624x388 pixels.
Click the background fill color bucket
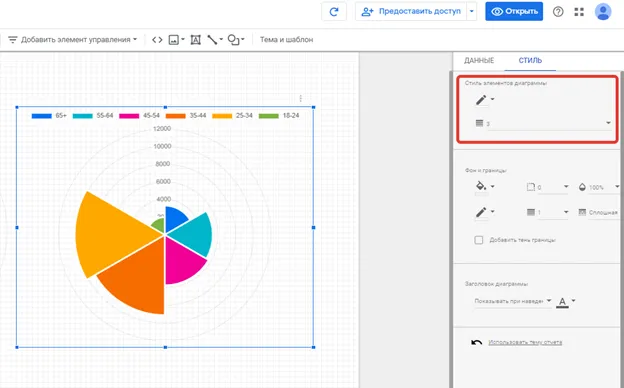click(481, 186)
